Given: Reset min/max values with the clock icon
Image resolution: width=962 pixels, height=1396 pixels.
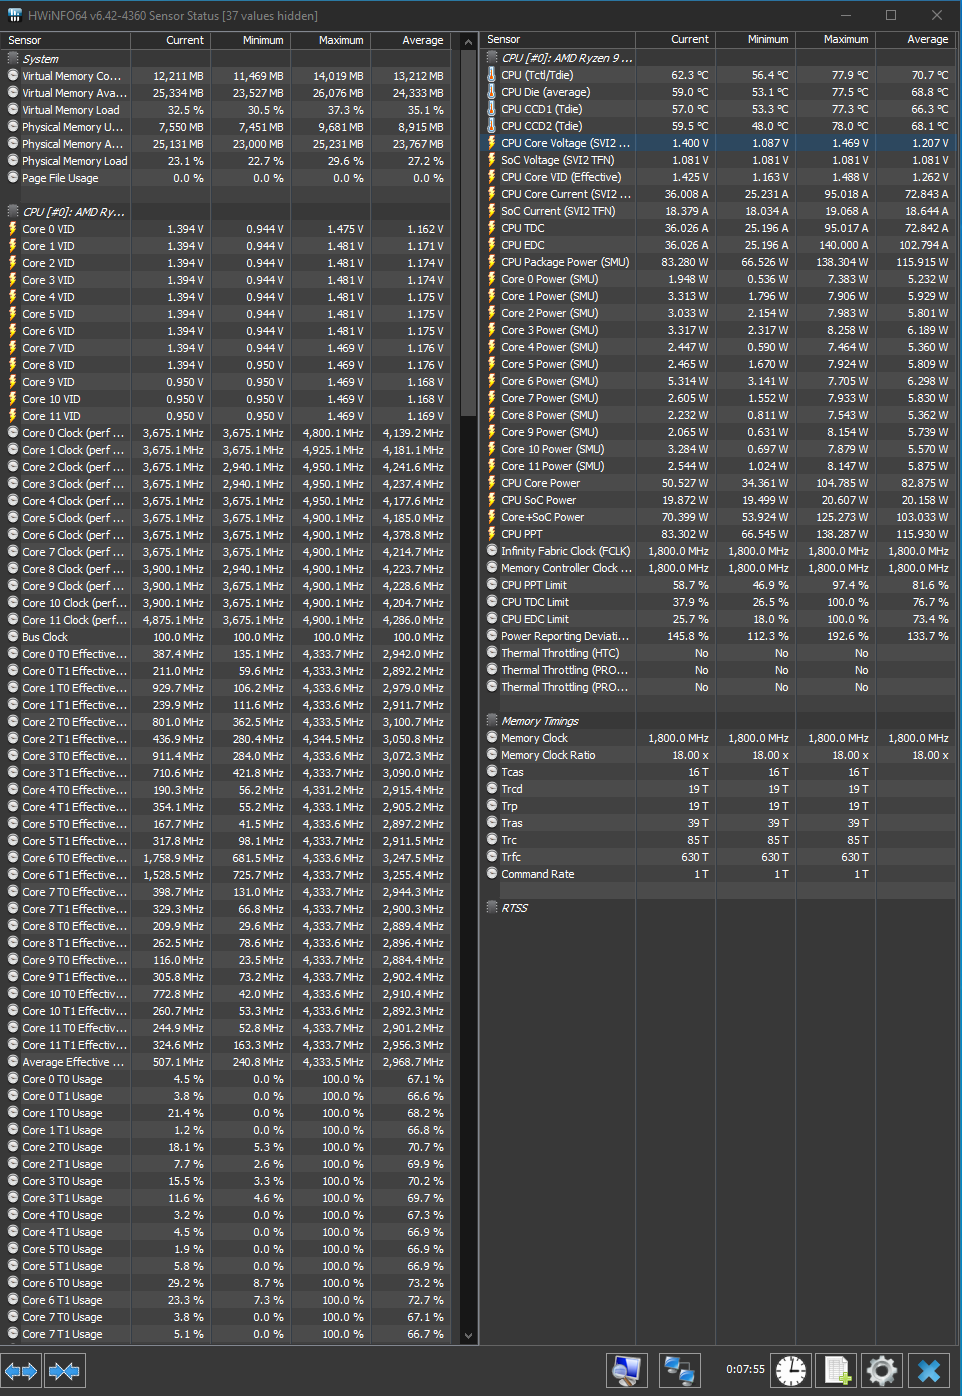Looking at the screenshot, I should point(791,1370).
